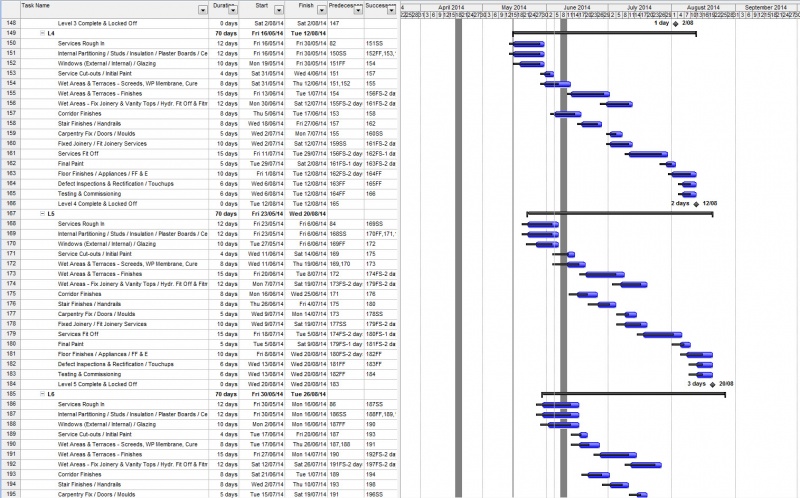Open the Duration column filter dropdown
The image size is (800, 498).
coord(233,10)
